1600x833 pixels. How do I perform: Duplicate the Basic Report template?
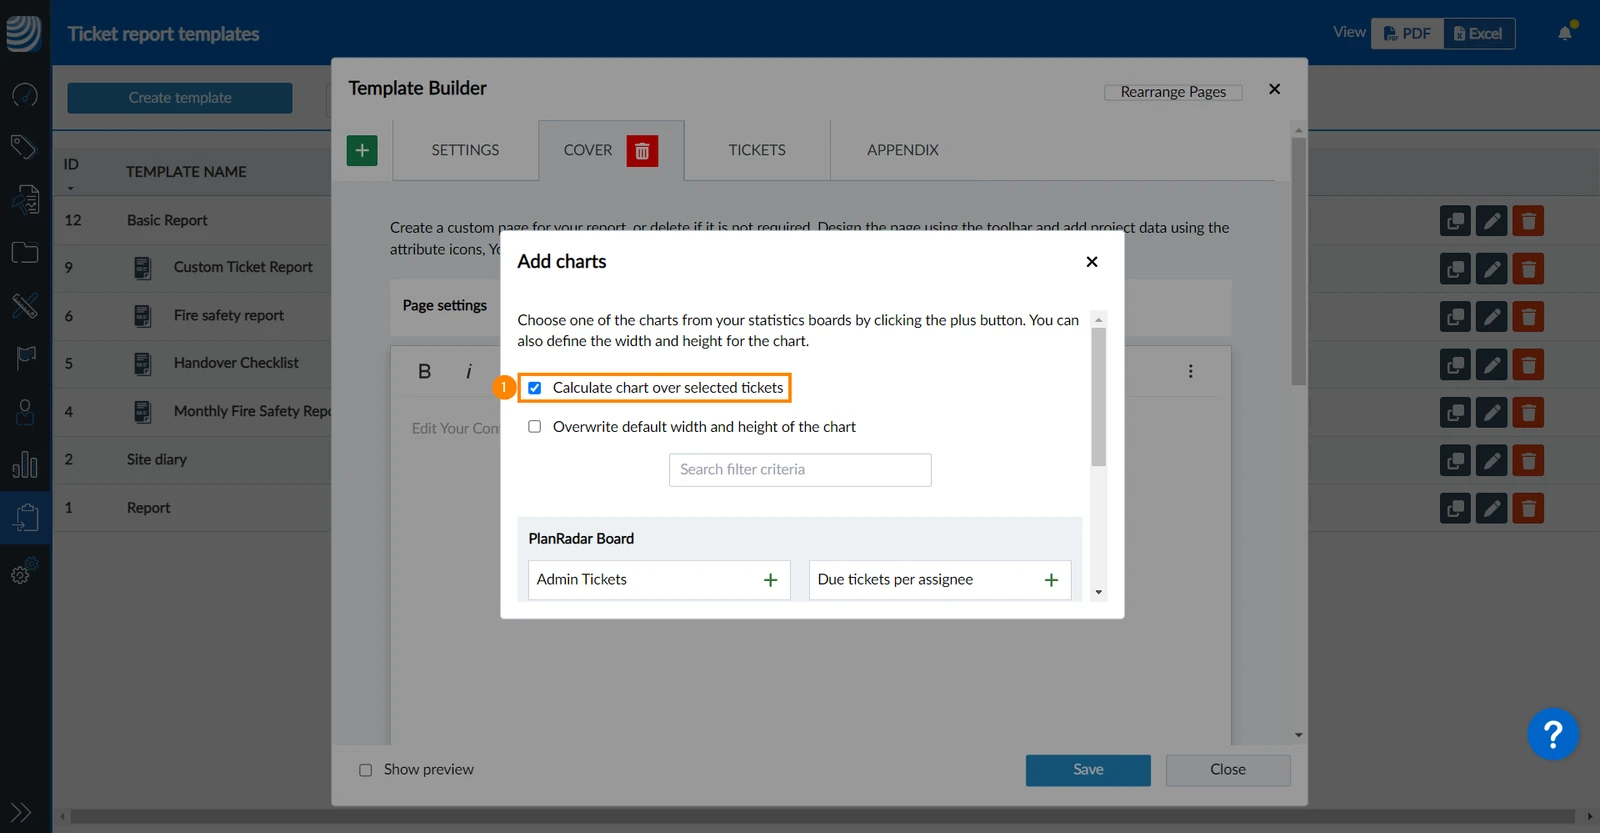coord(1455,221)
